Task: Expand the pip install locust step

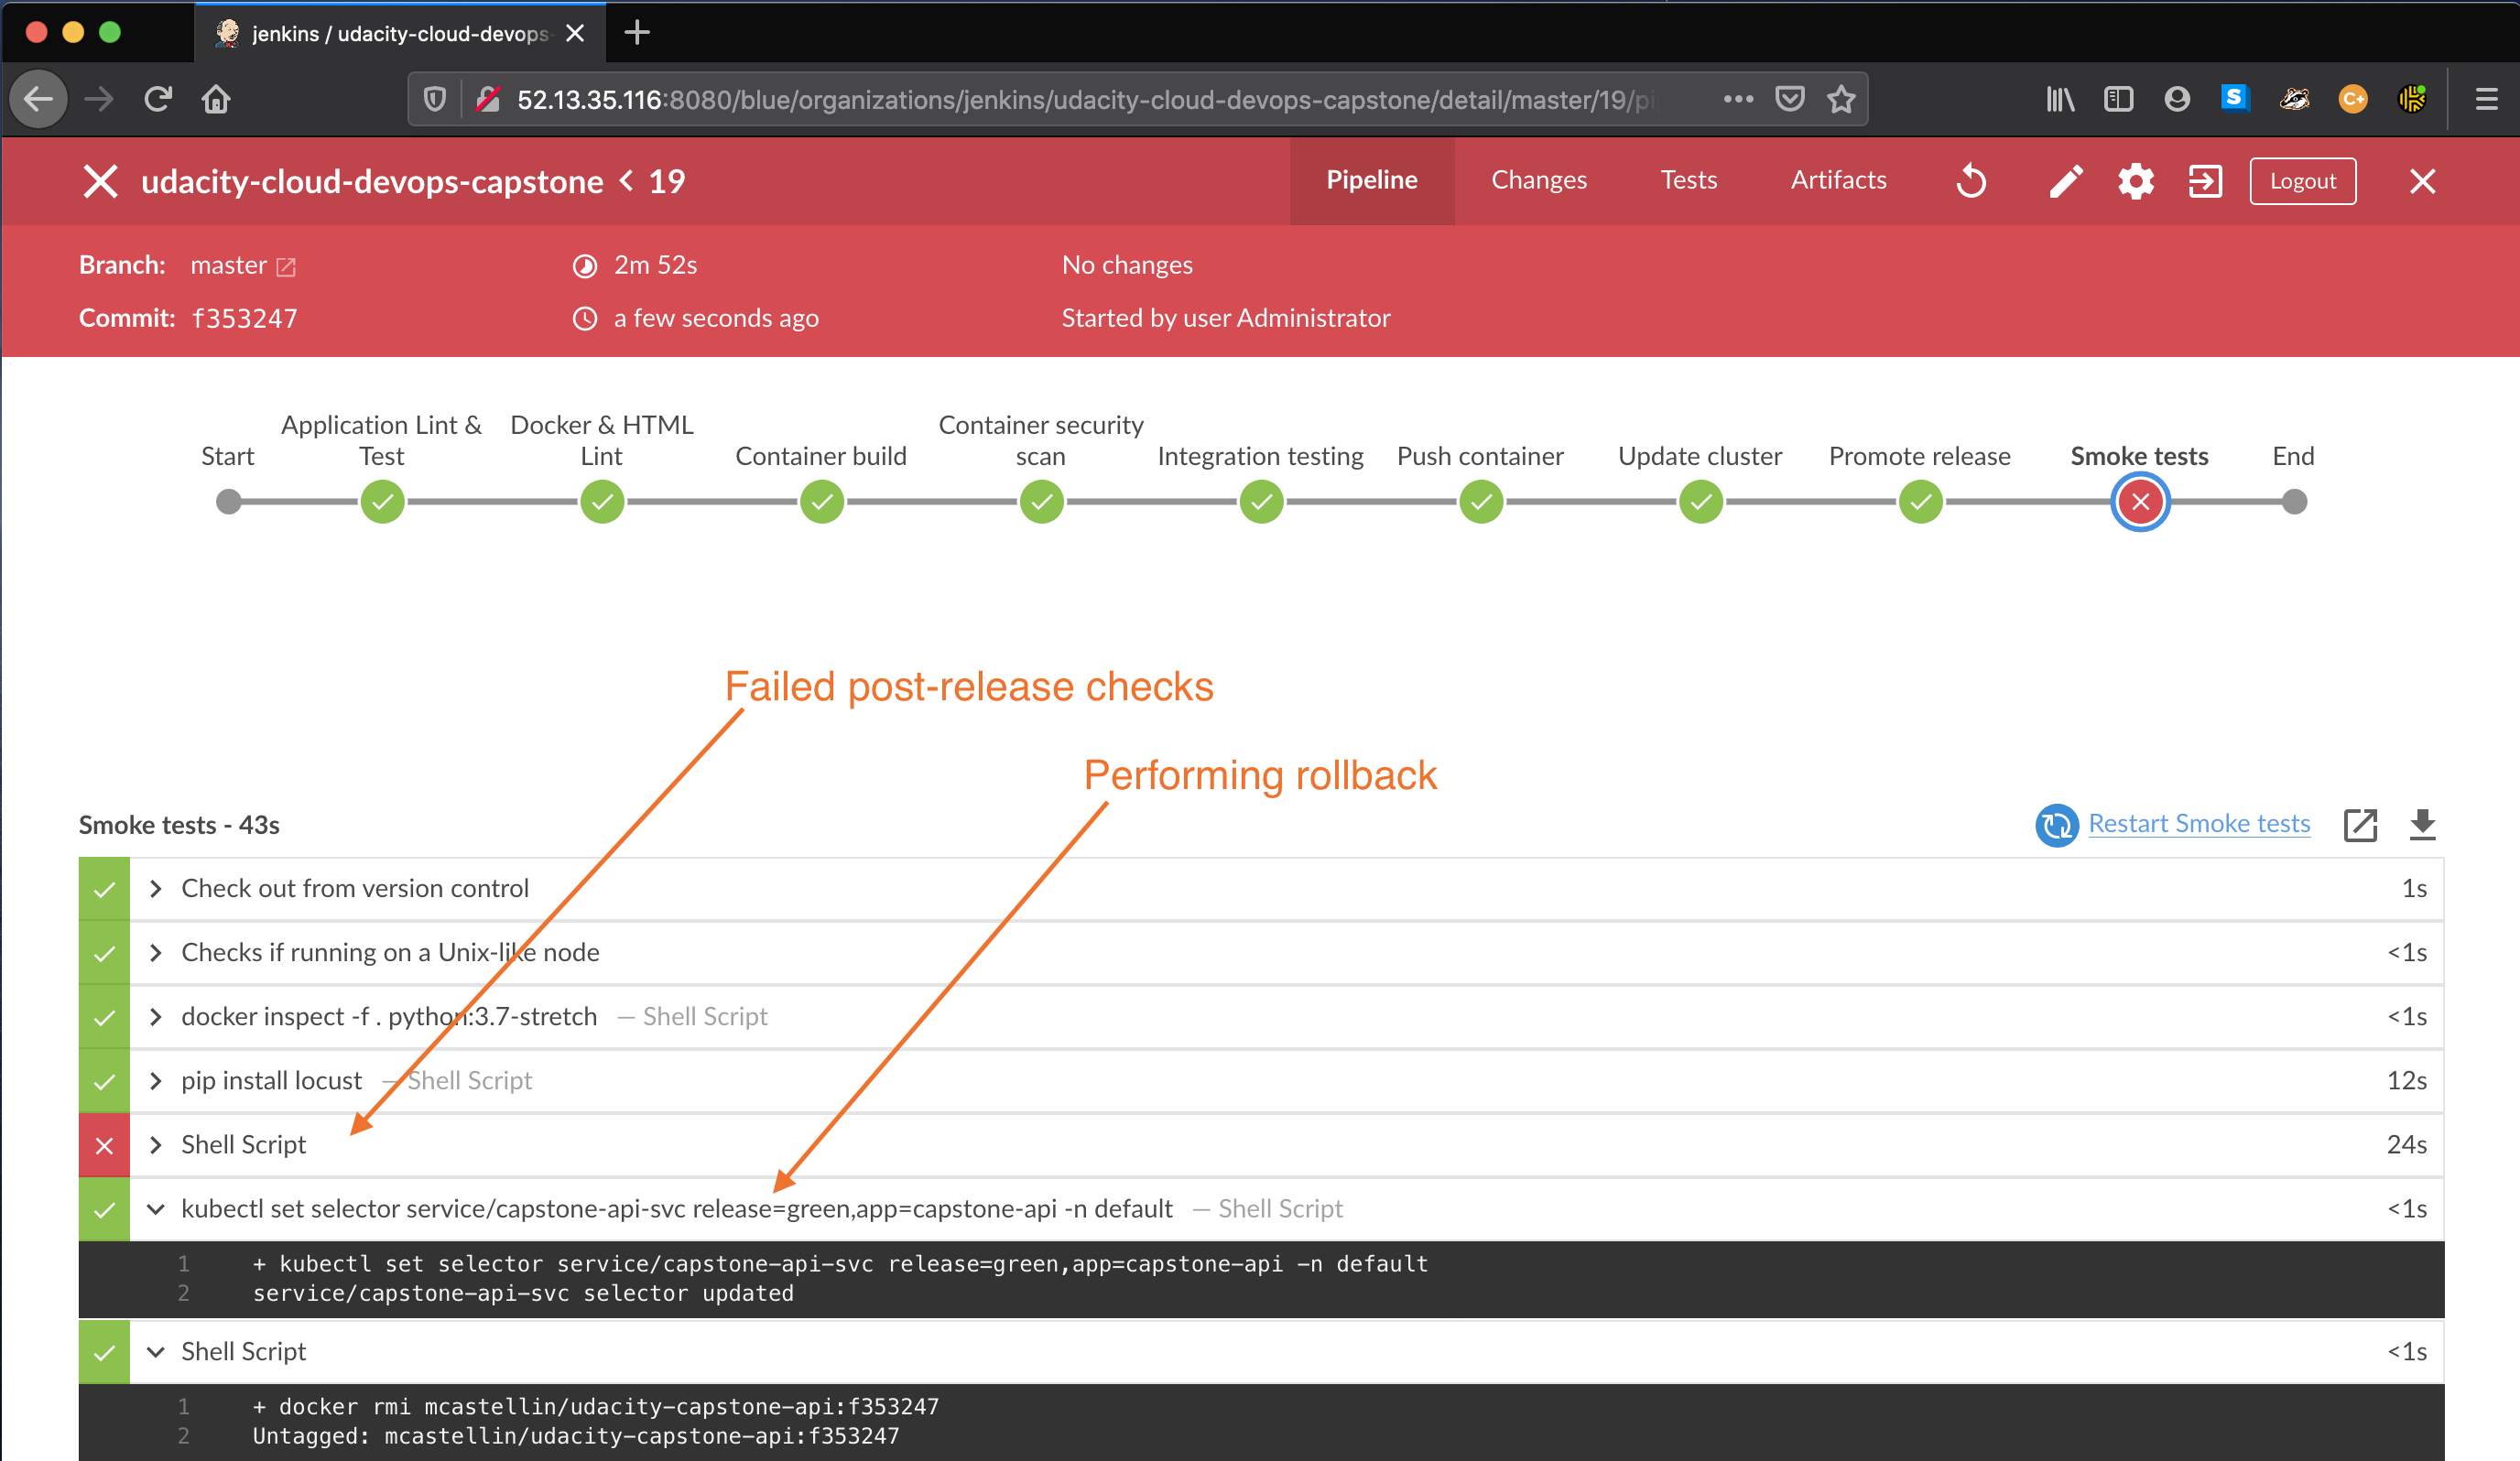Action: (x=156, y=1081)
